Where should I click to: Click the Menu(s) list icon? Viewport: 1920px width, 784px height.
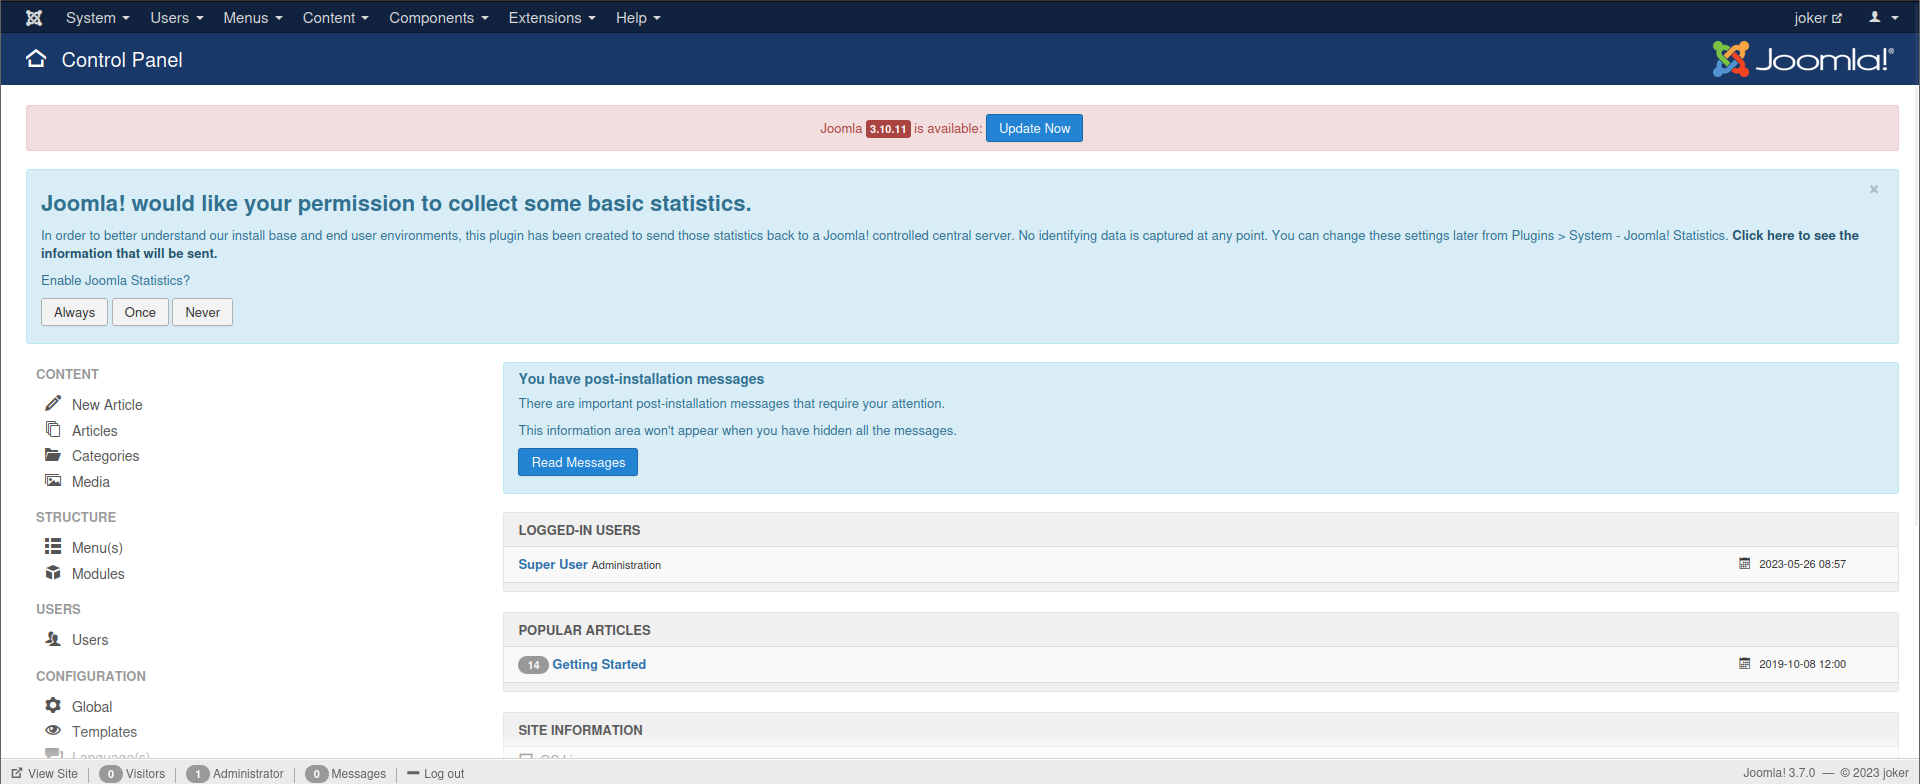[53, 546]
